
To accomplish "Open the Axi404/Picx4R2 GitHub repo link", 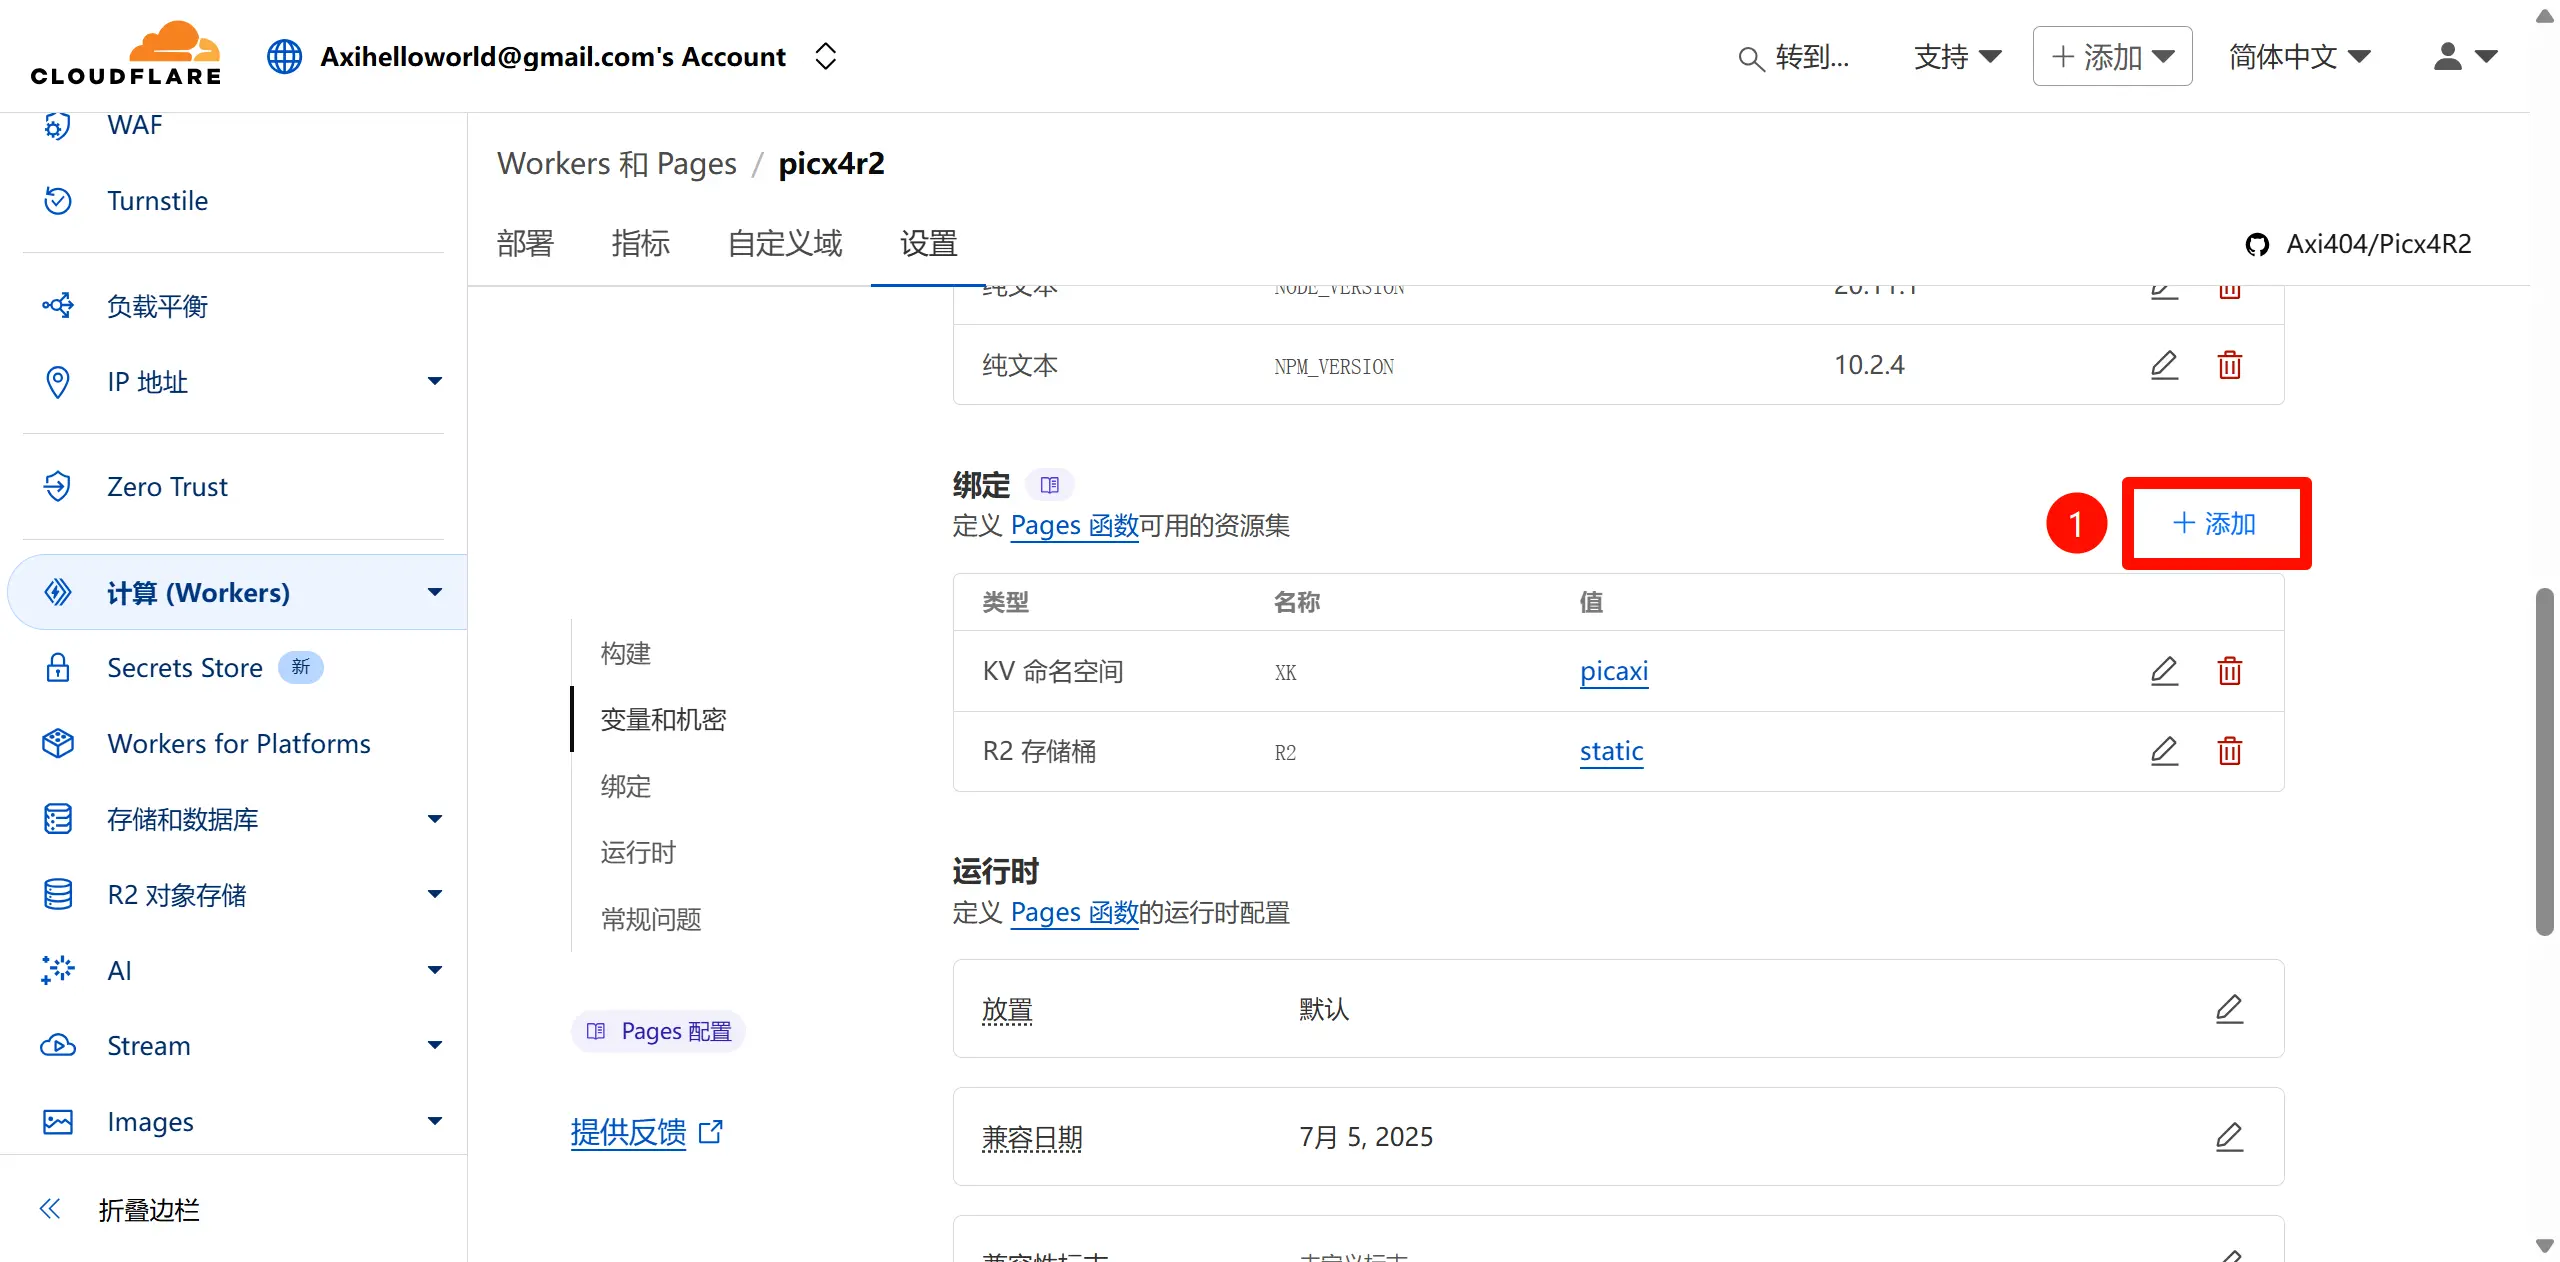I will click(x=2358, y=244).
